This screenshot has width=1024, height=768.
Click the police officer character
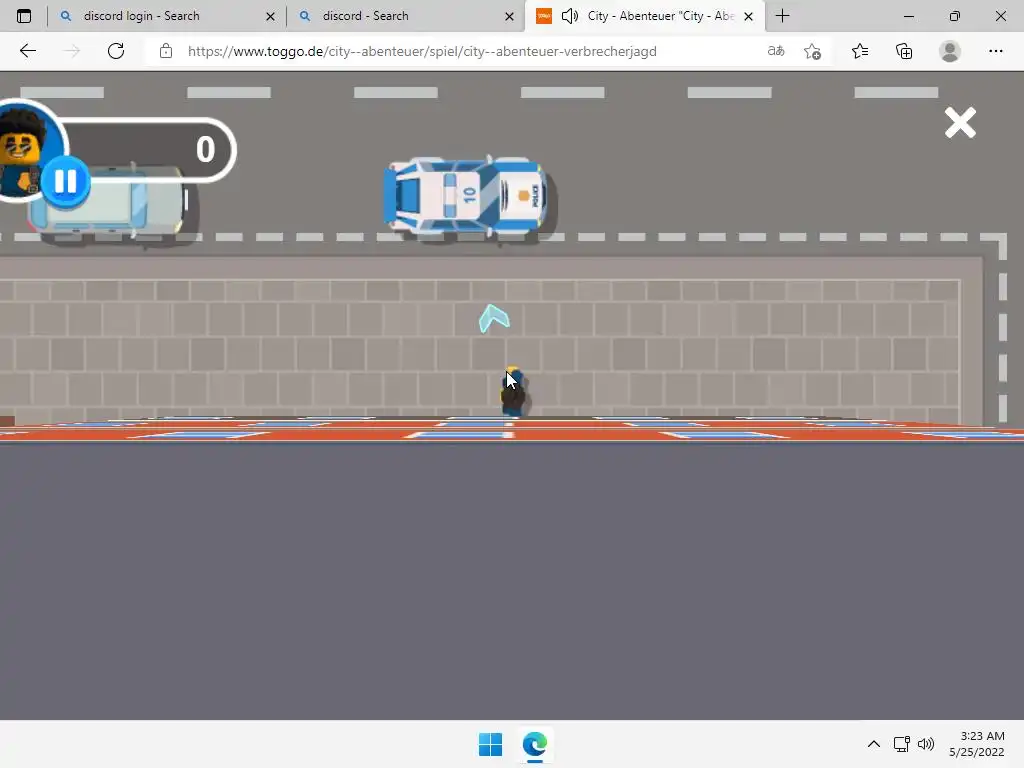pyautogui.click(x=513, y=392)
